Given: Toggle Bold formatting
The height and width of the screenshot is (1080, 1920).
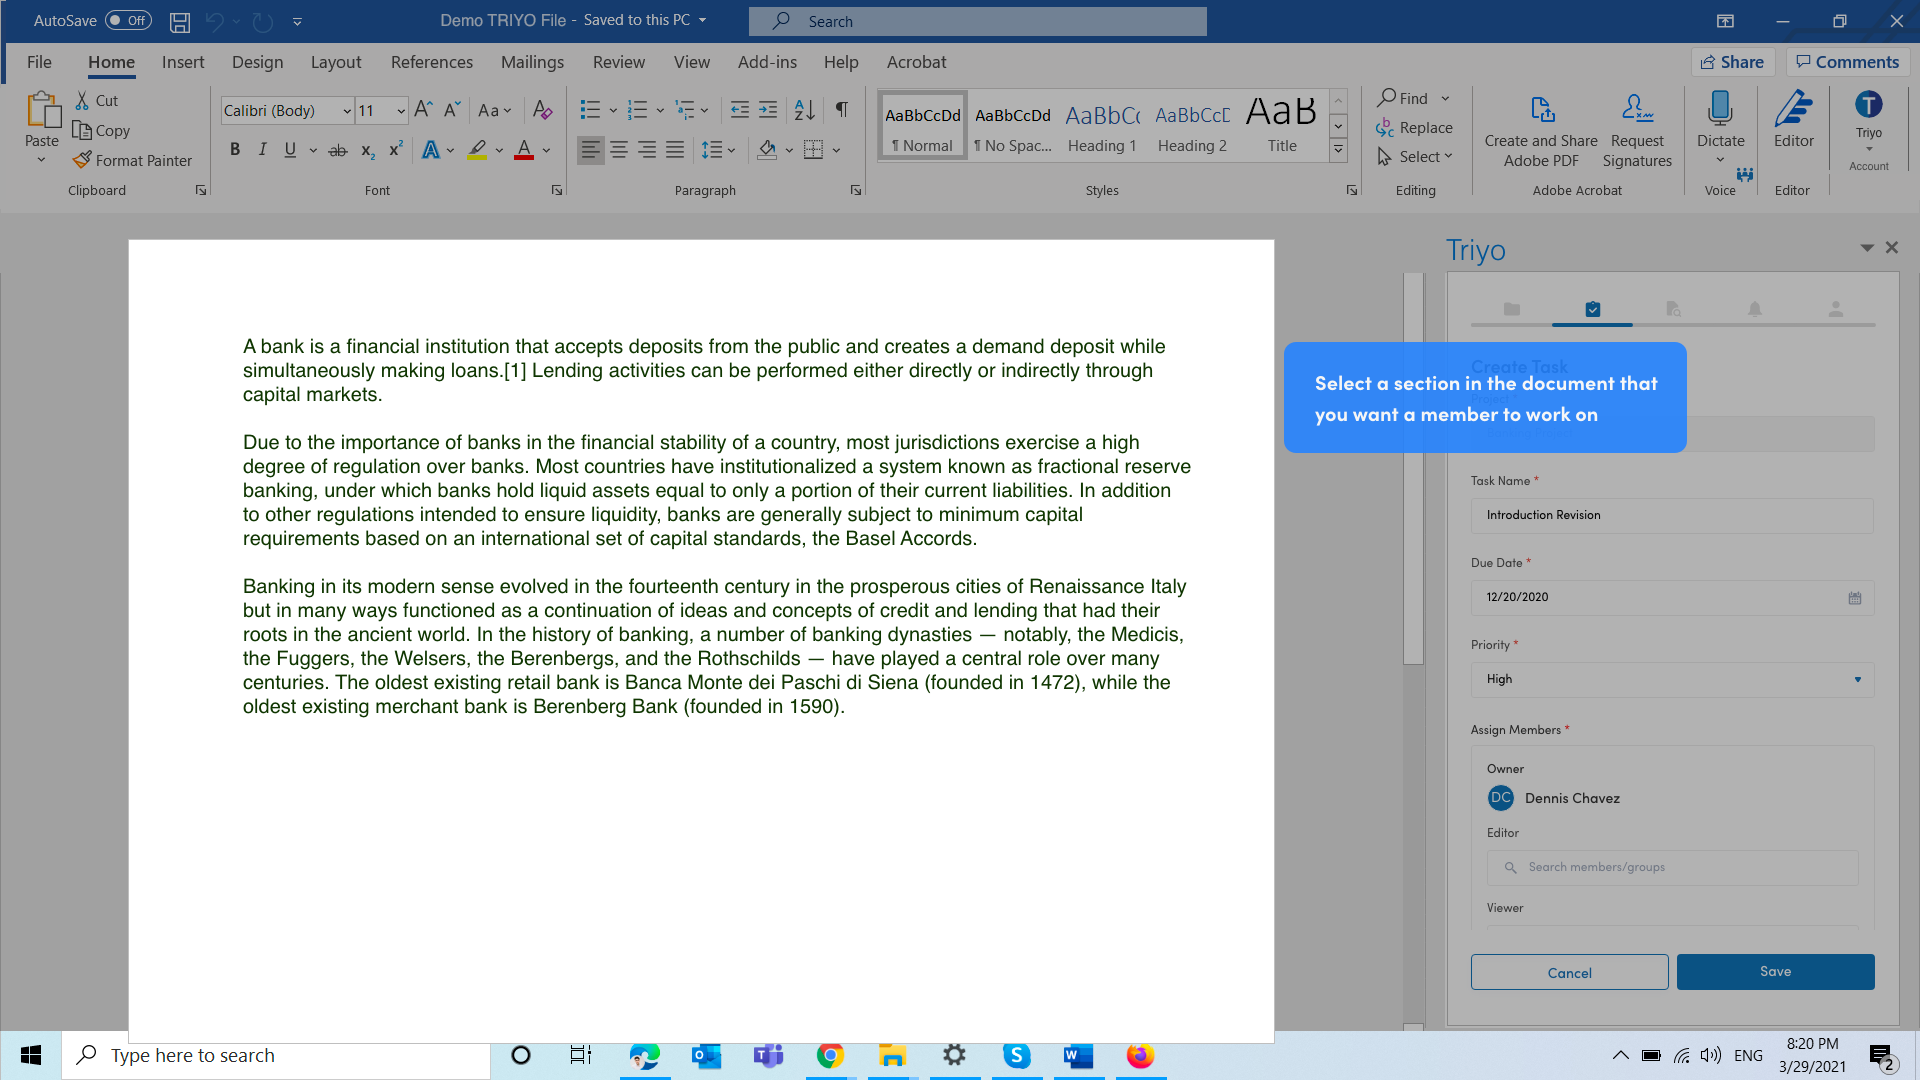Looking at the screenshot, I should pos(235,150).
